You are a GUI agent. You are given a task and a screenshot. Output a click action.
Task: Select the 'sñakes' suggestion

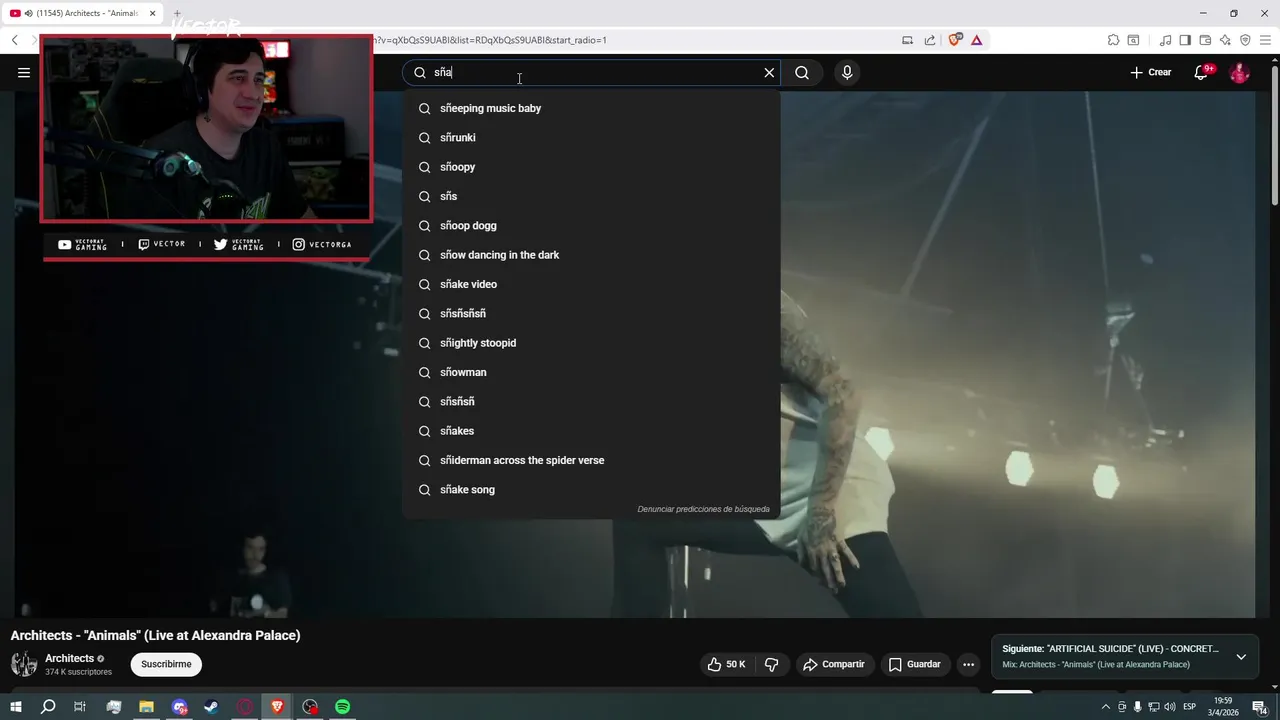591,431
